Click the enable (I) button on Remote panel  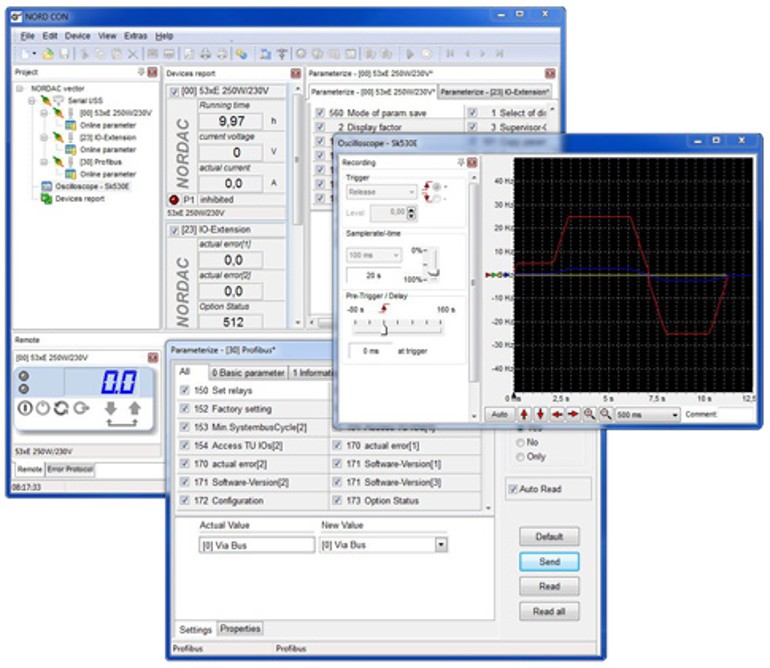(x=25, y=408)
